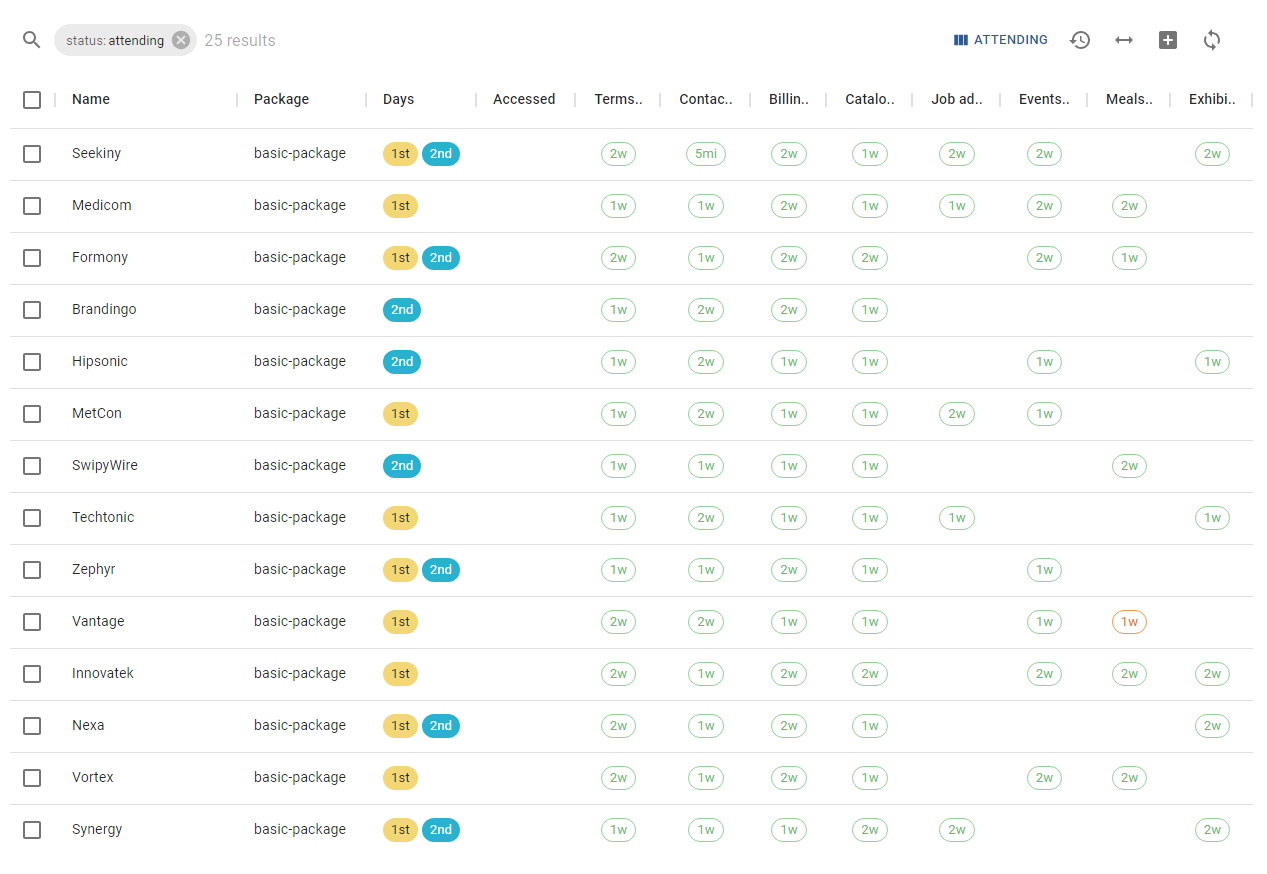
Task: Open the SwipyWire company name
Action: (105, 465)
